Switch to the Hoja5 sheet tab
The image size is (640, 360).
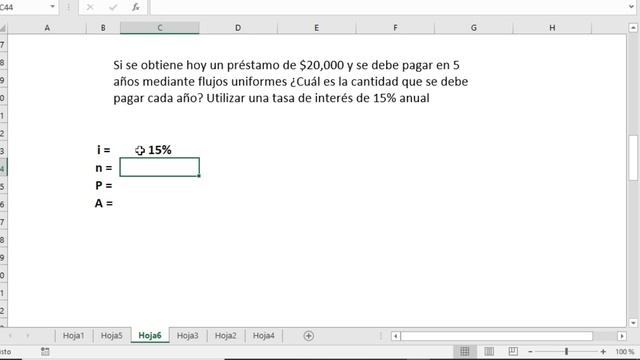point(111,336)
